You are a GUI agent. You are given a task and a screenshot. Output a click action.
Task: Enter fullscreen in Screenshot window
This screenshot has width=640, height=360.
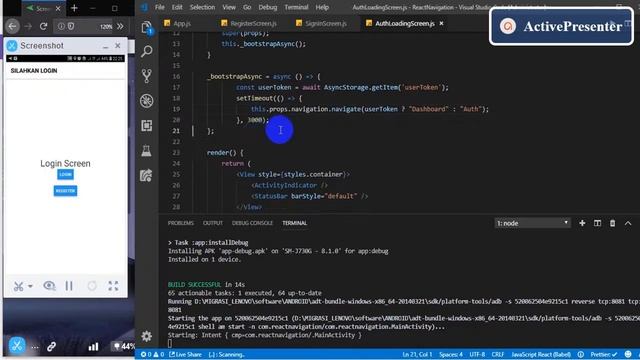(x=113, y=286)
